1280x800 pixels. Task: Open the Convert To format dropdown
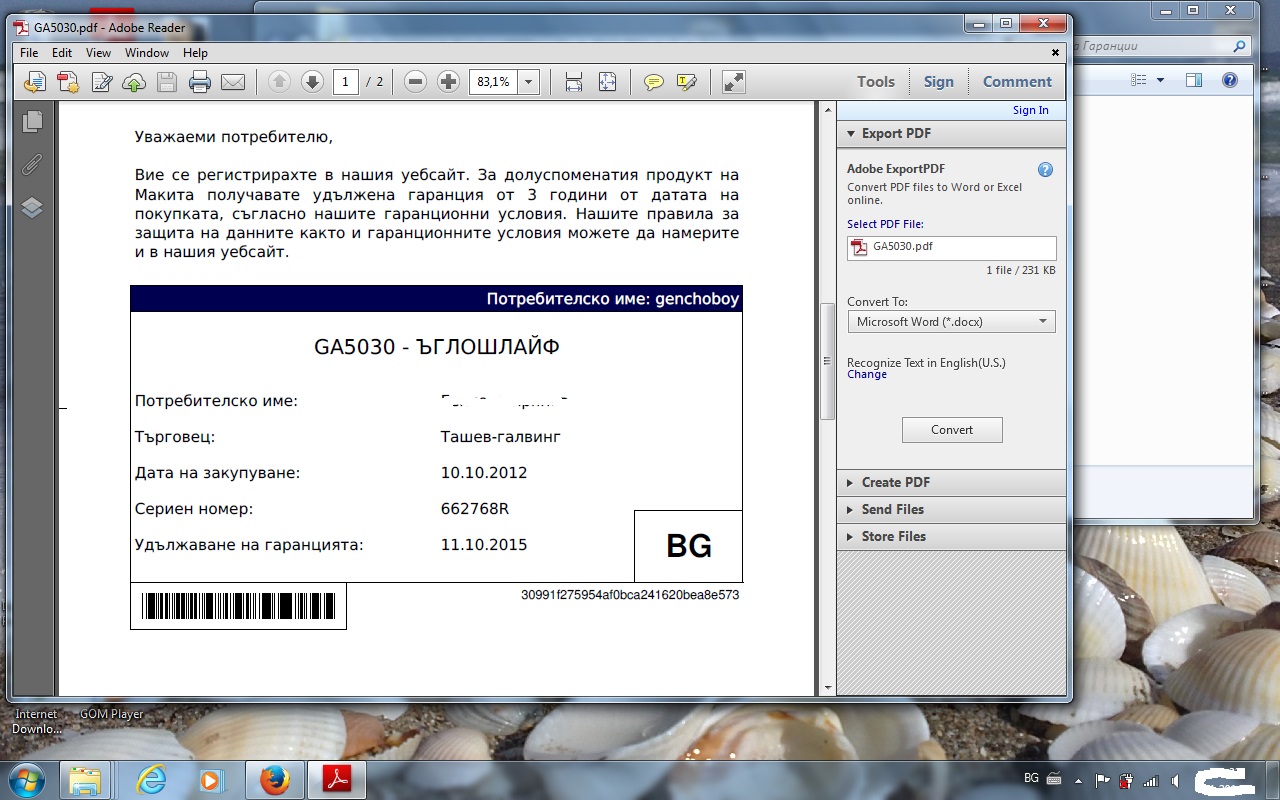(x=951, y=322)
